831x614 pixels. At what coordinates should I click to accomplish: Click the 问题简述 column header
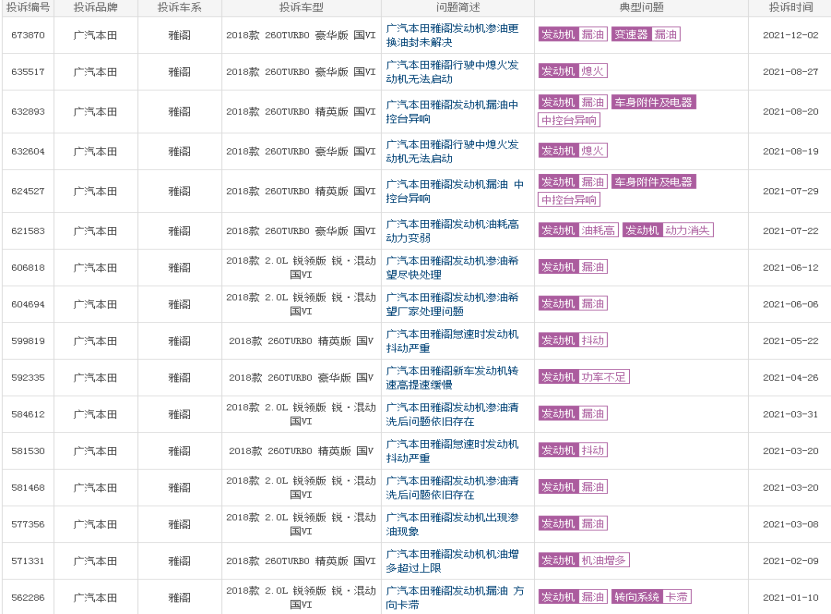(458, 7)
